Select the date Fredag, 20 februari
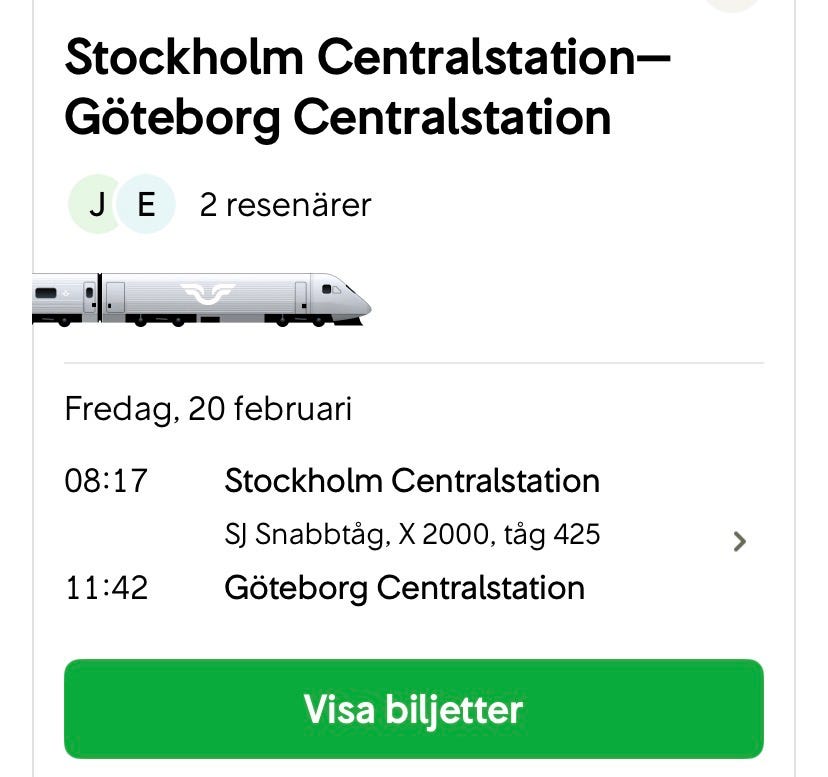The height and width of the screenshot is (777, 828). click(208, 409)
